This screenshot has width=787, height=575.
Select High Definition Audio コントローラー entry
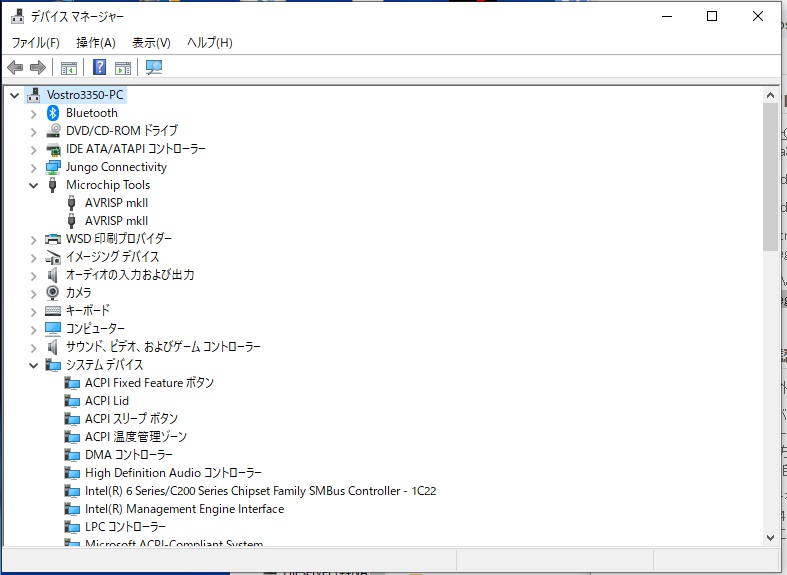(173, 473)
